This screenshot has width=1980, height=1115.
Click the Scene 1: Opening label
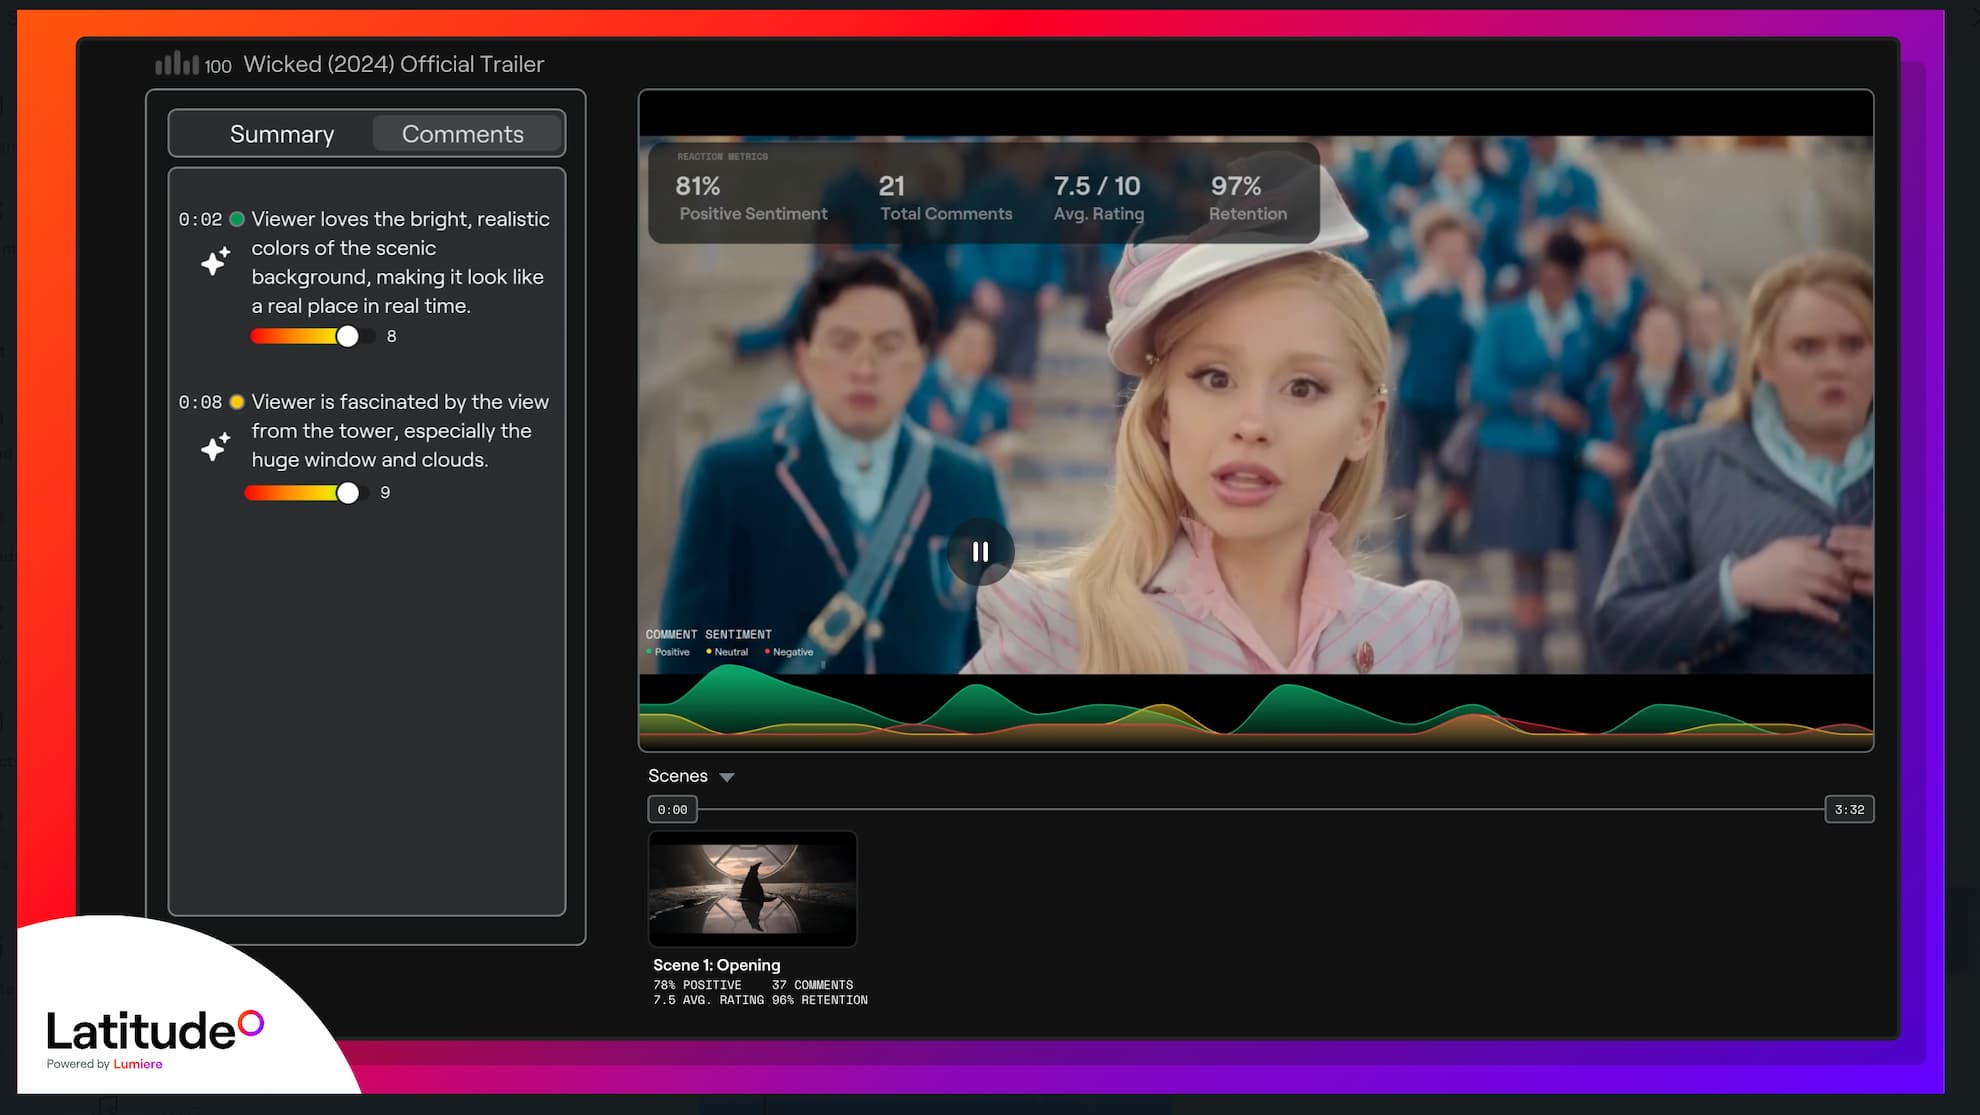(x=717, y=965)
